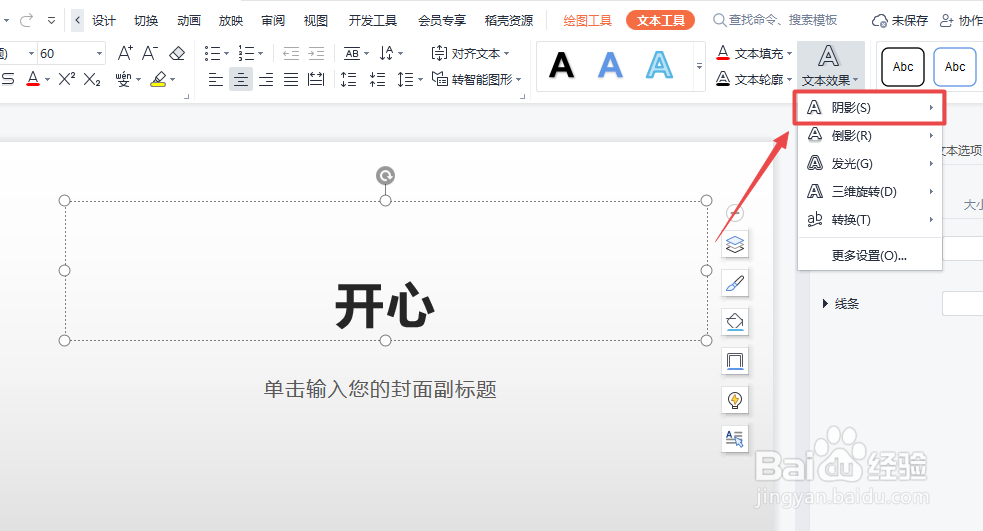The width and height of the screenshot is (983, 531).
Task: Choose light-blue outline text style A
Action: click(659, 65)
